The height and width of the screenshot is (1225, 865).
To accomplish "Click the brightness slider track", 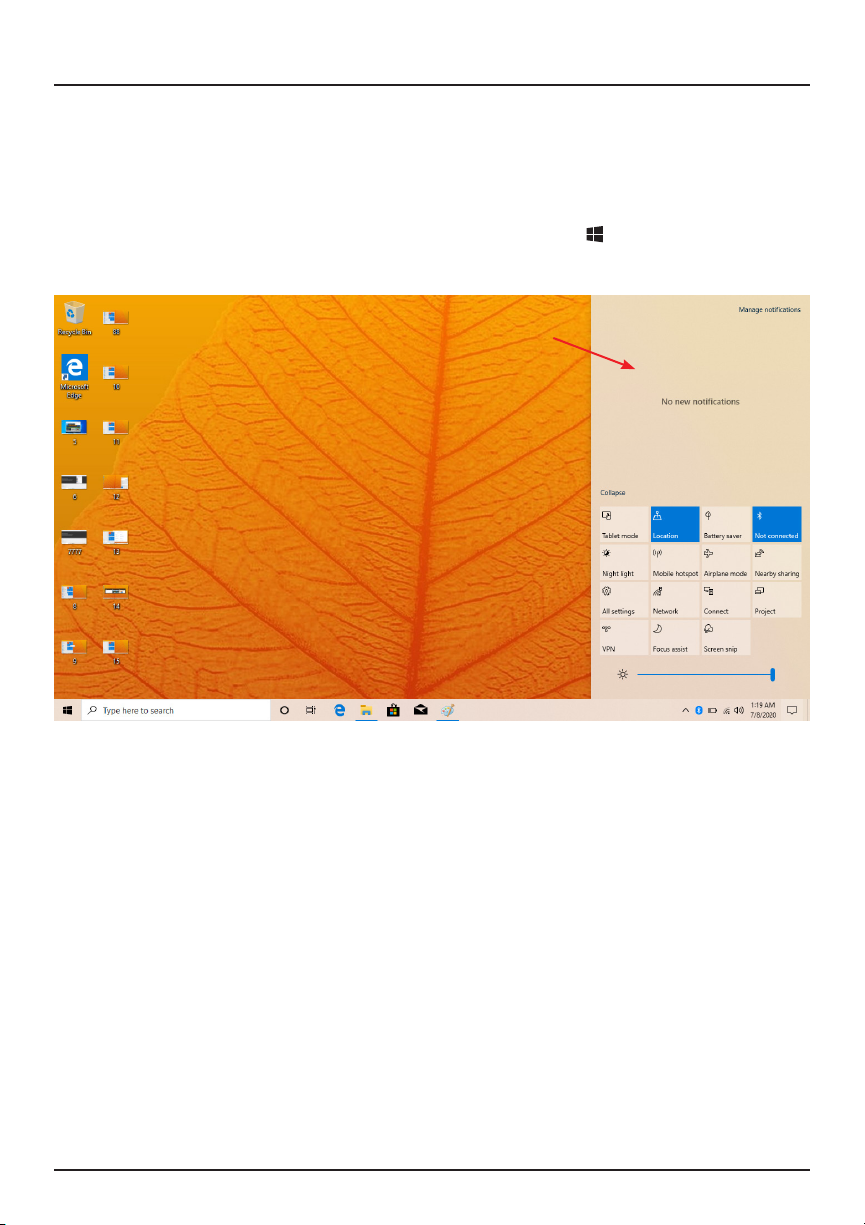I will pos(705,675).
